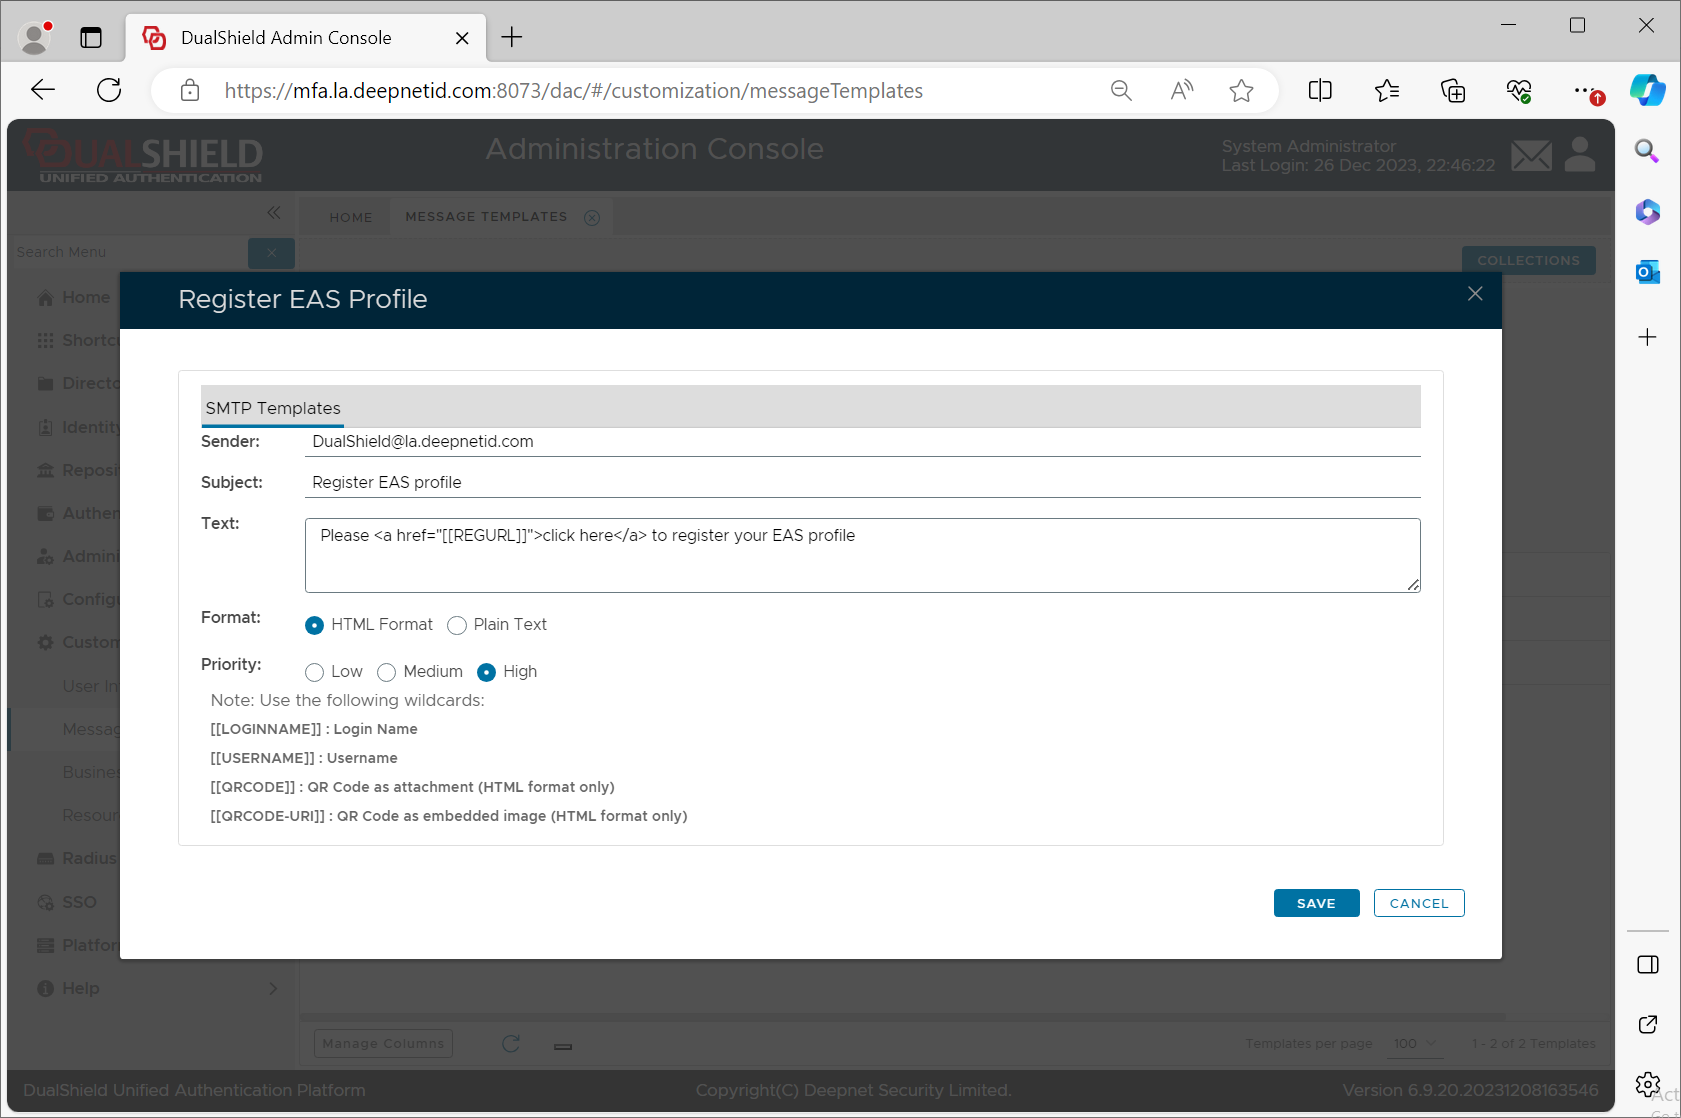1681x1118 pixels.
Task: Open the browser Collections icon
Action: [x=1453, y=91]
